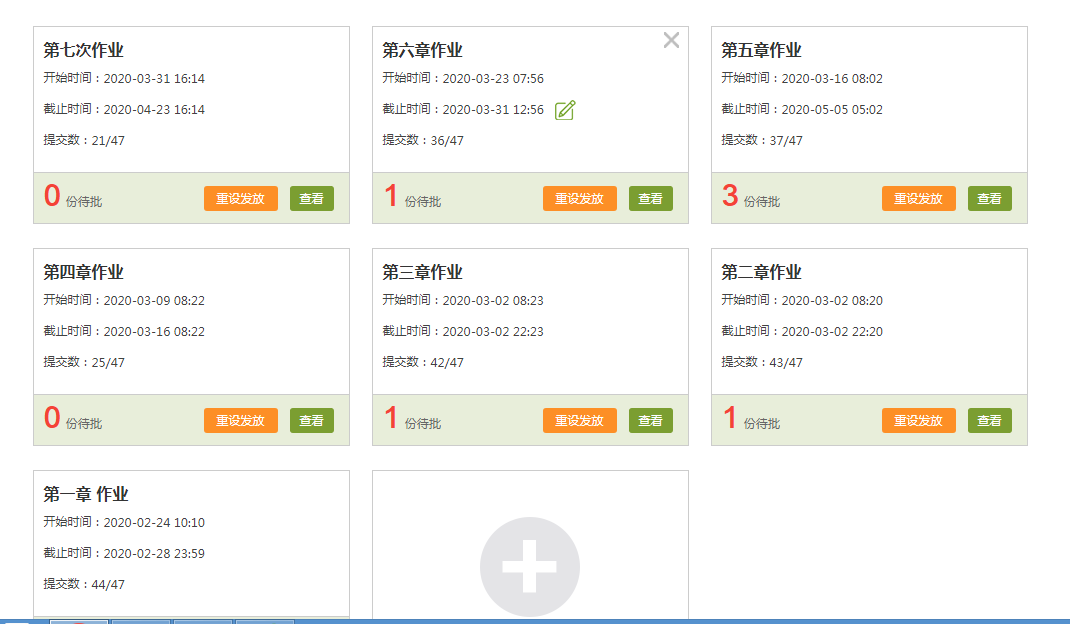Click the edit deadline pencil icon on 第六章作业
The height and width of the screenshot is (624, 1070).
(565, 110)
